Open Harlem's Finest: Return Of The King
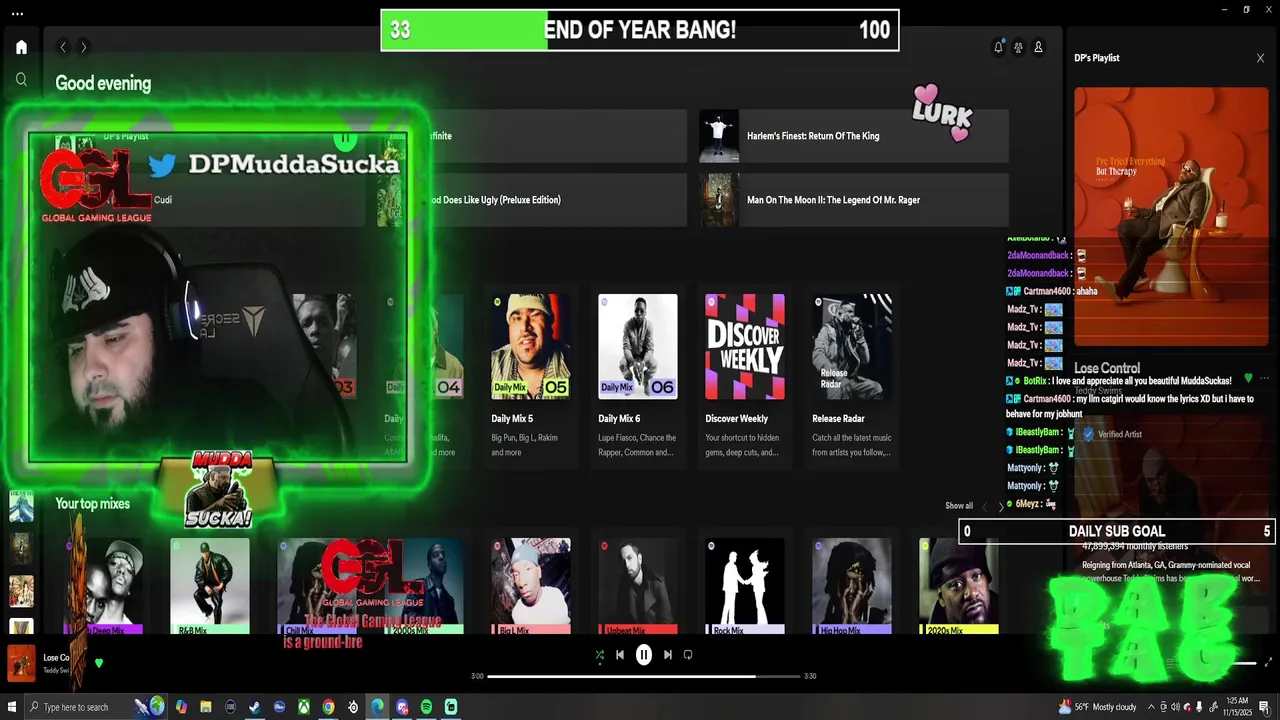Image resolution: width=1280 pixels, height=720 pixels. pyautogui.click(x=854, y=136)
